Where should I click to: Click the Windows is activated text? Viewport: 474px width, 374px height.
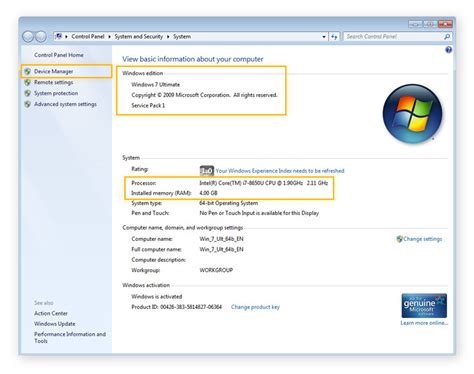pos(157,297)
